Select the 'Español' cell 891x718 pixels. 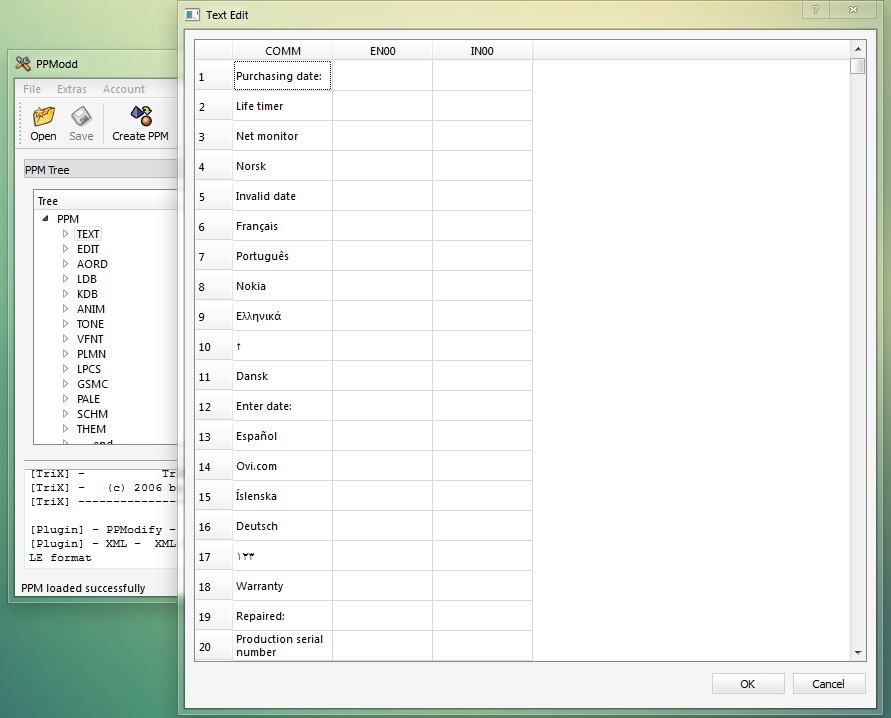click(282, 436)
